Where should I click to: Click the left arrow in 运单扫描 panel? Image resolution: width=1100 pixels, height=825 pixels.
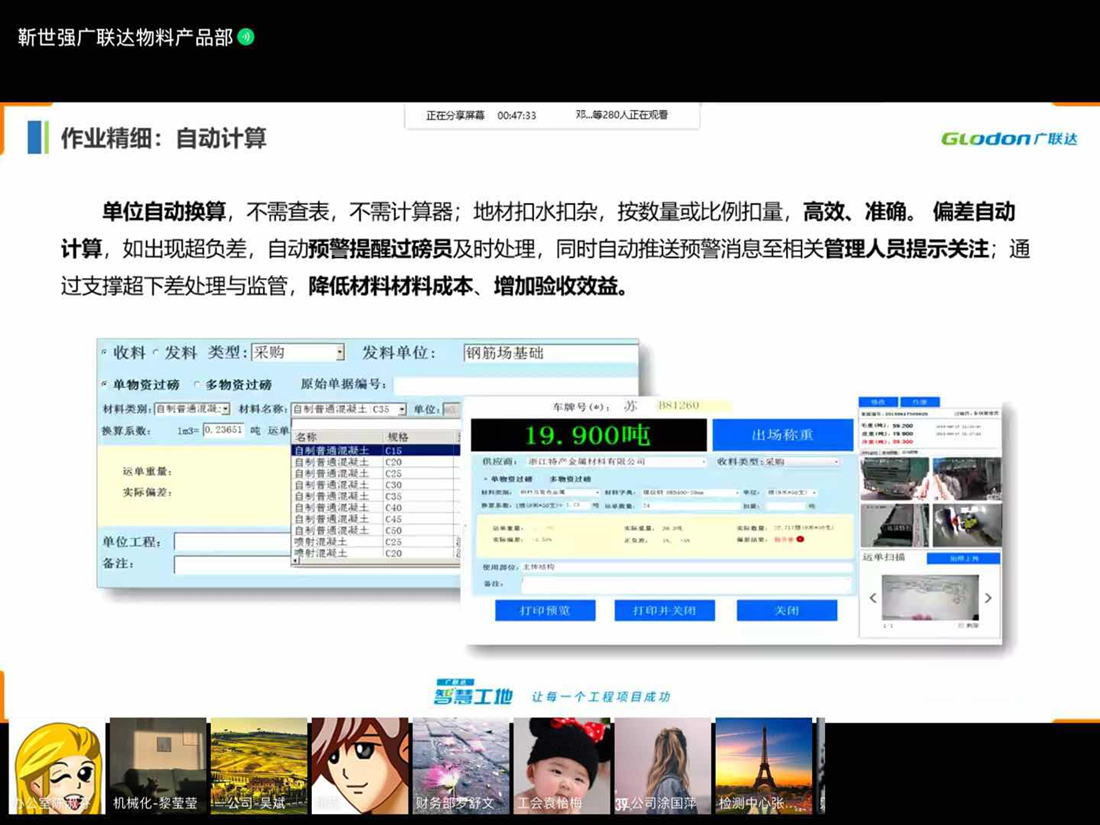point(873,598)
